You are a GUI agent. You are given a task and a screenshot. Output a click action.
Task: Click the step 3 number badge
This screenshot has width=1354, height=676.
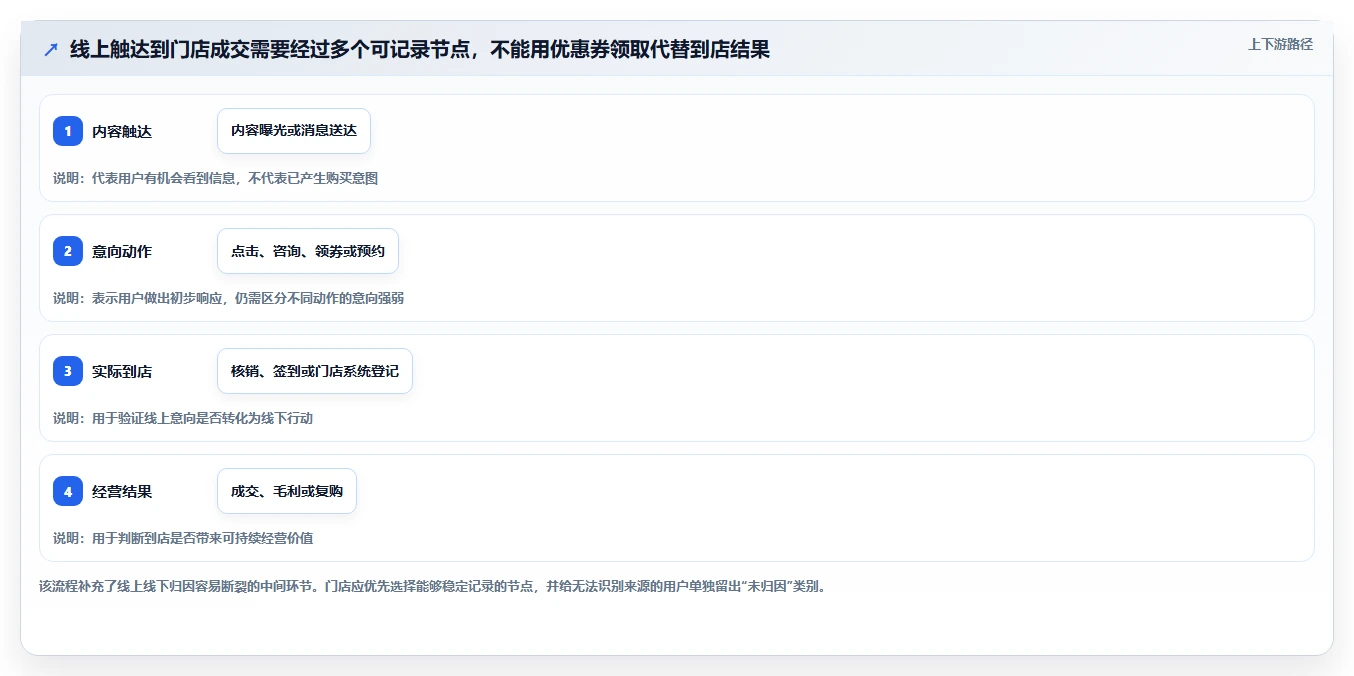tap(68, 371)
